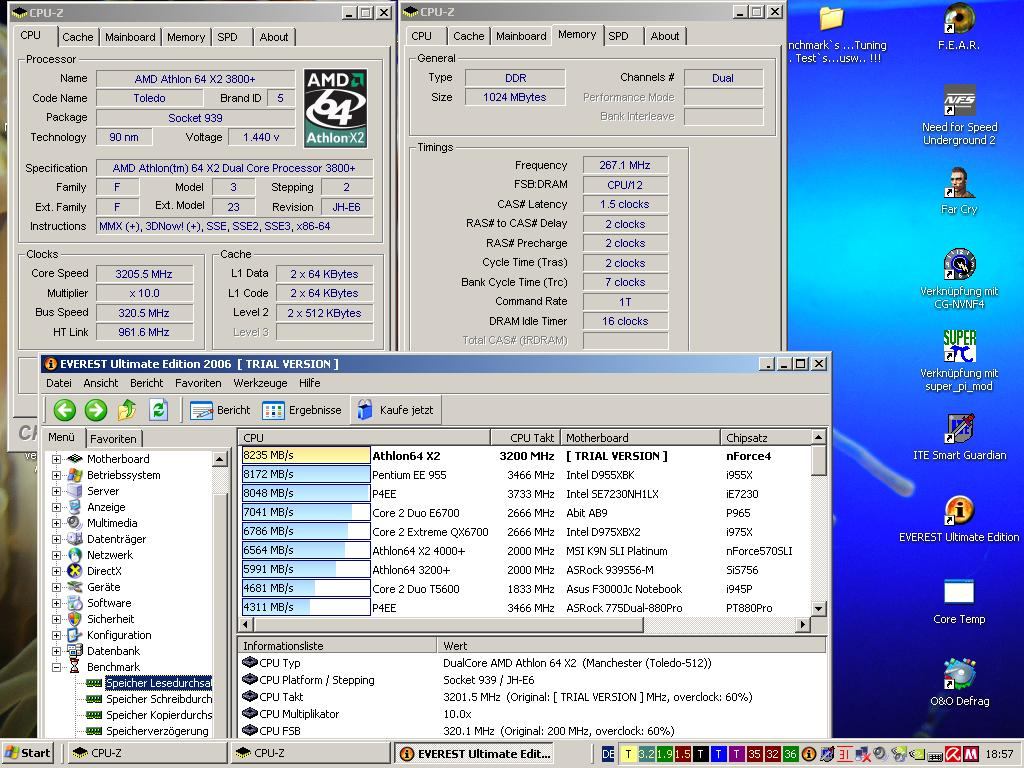
Task: Open the Ansicht menu
Action: [101, 383]
